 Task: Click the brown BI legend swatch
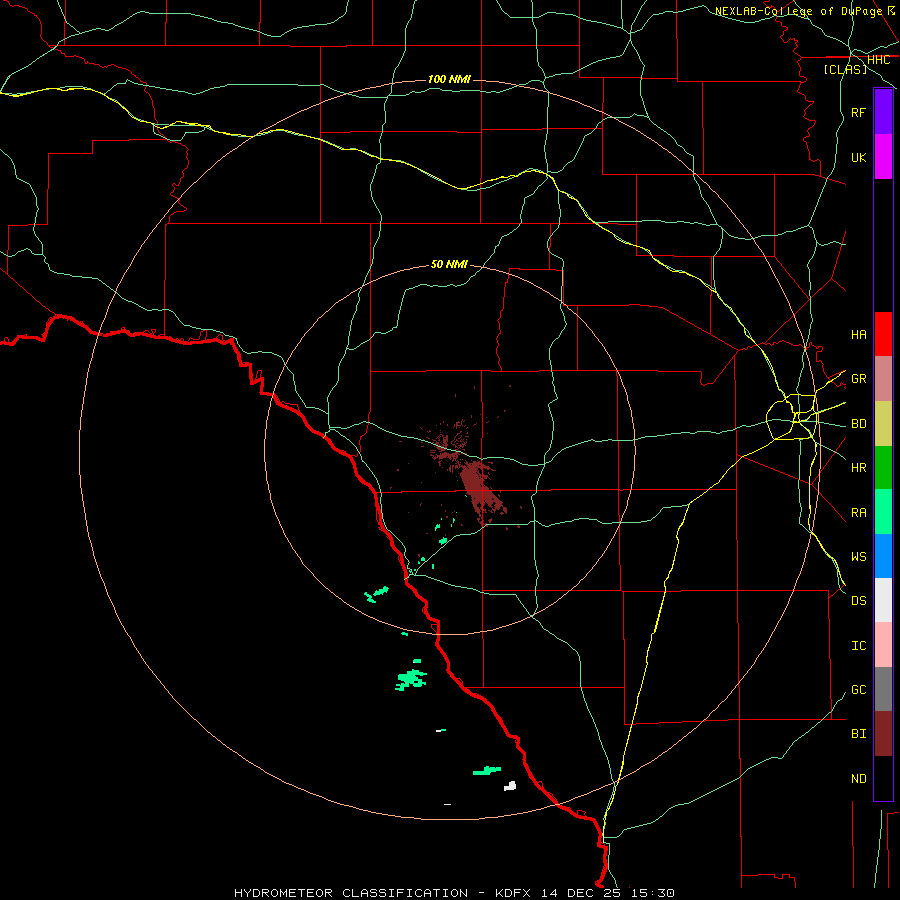click(x=883, y=734)
